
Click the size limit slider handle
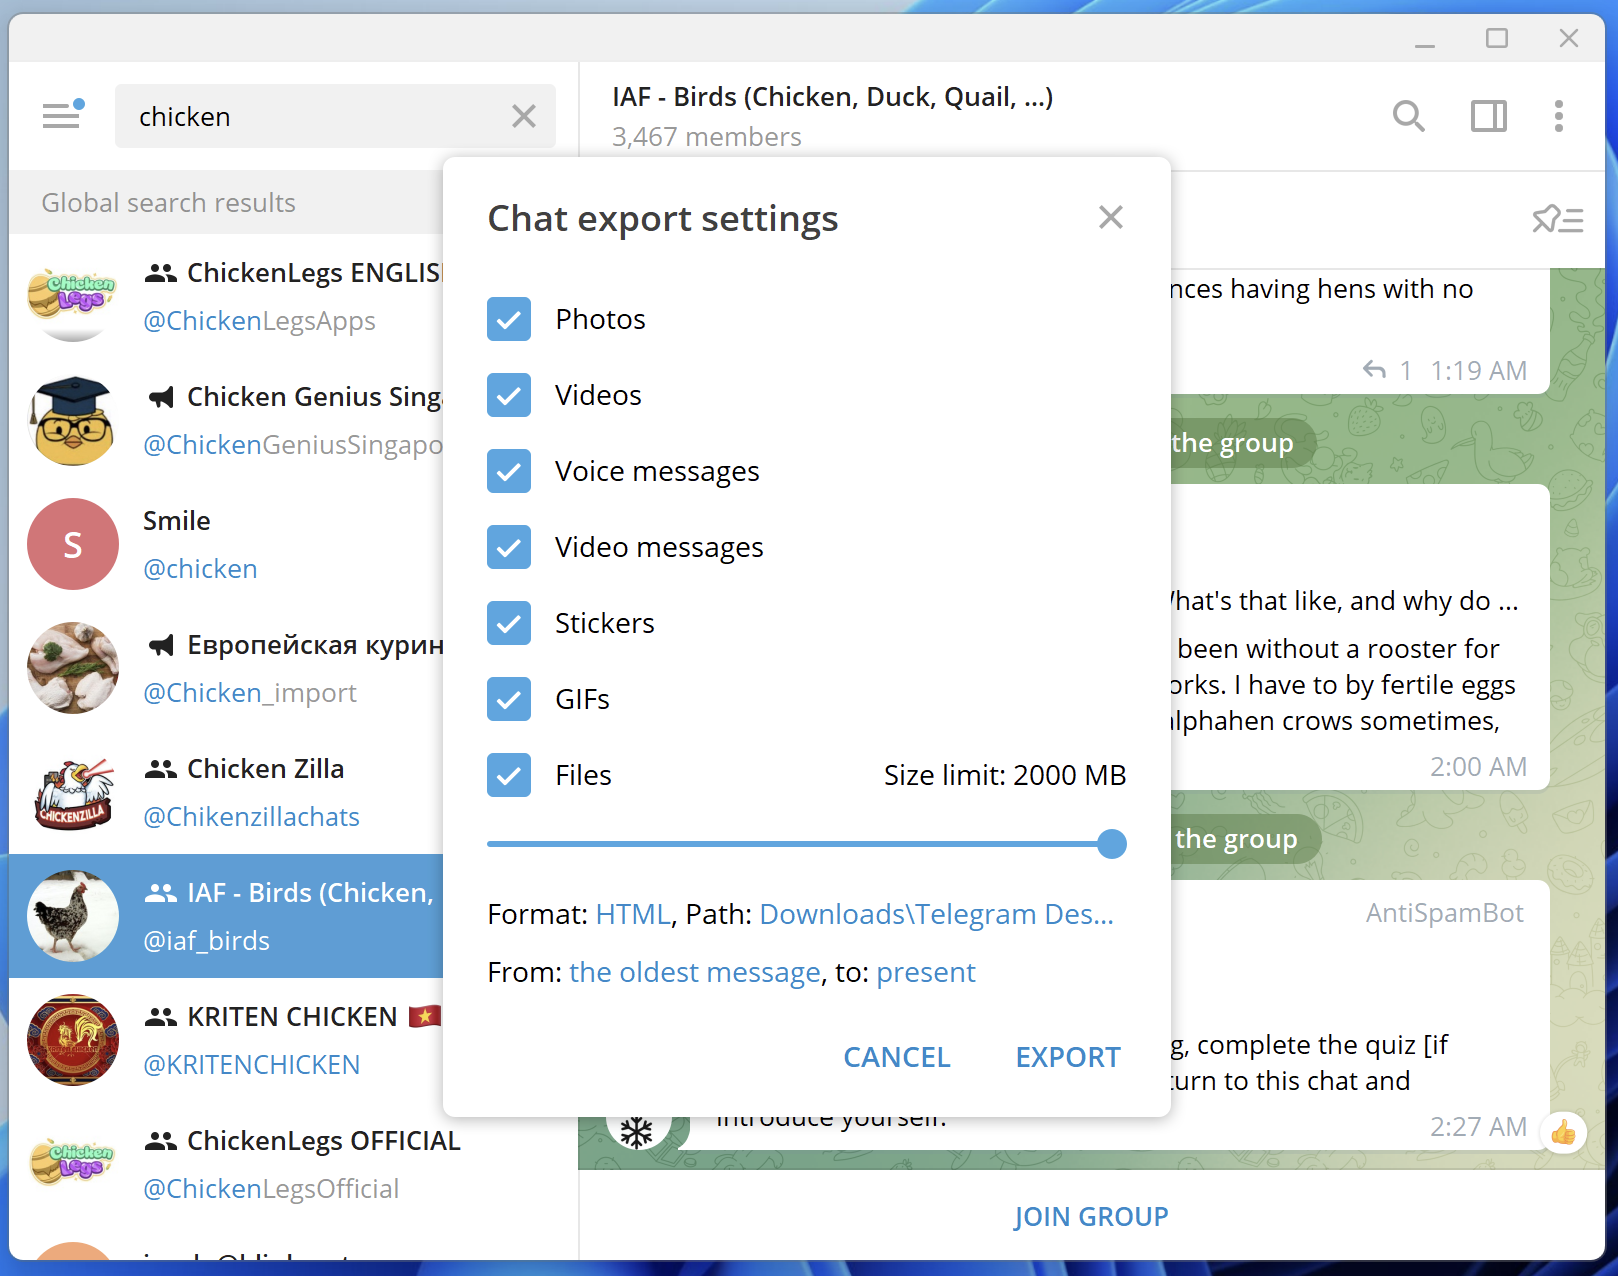[1111, 844]
